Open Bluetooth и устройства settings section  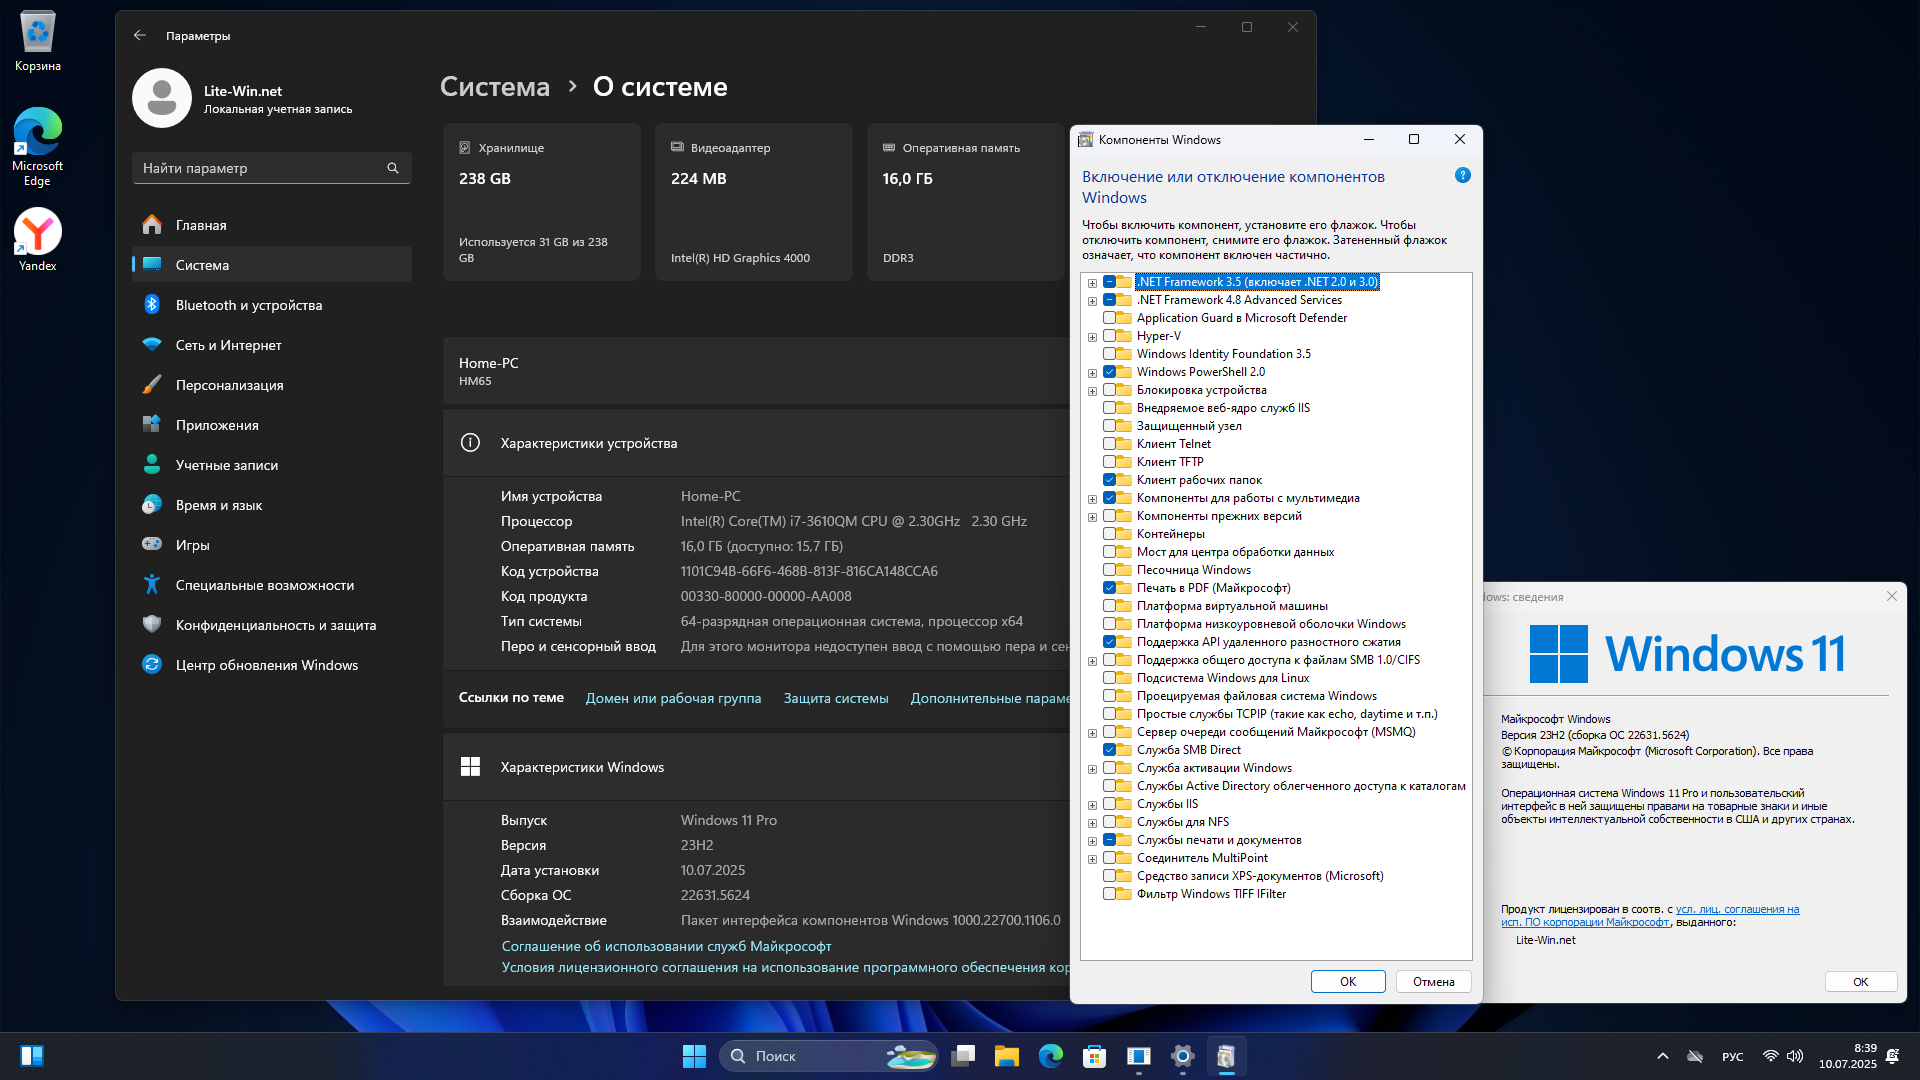click(x=249, y=305)
